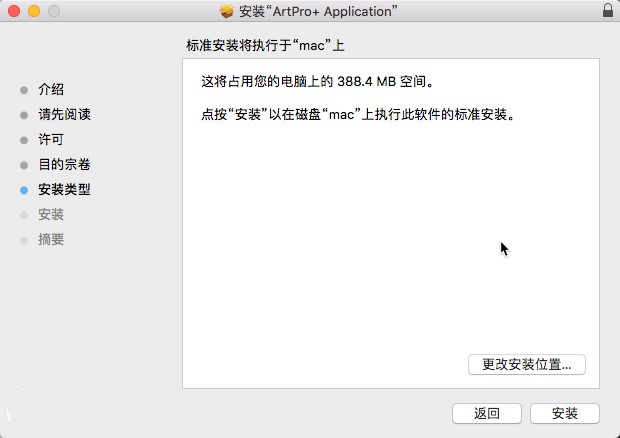The height and width of the screenshot is (438, 620).
Task: Click the lock icon in title bar
Action: coord(608,11)
